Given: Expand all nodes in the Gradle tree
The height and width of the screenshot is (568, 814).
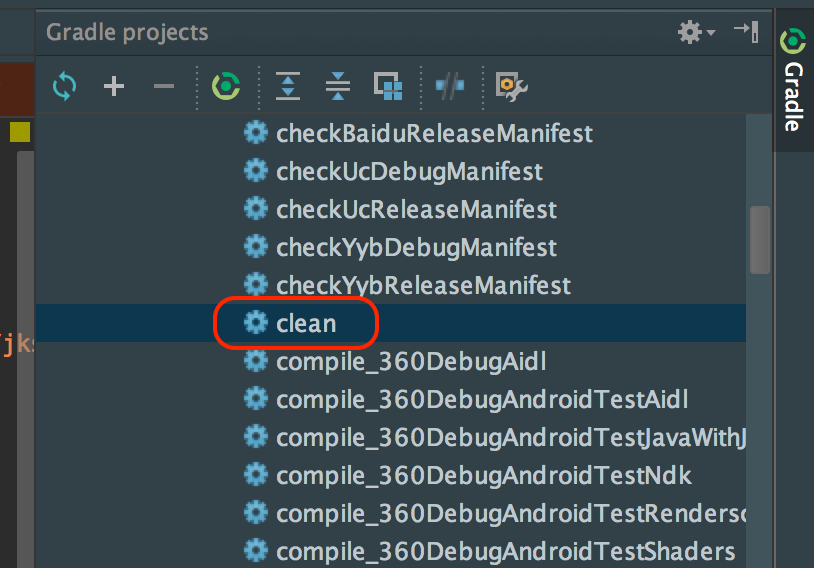Looking at the screenshot, I should 288,87.
